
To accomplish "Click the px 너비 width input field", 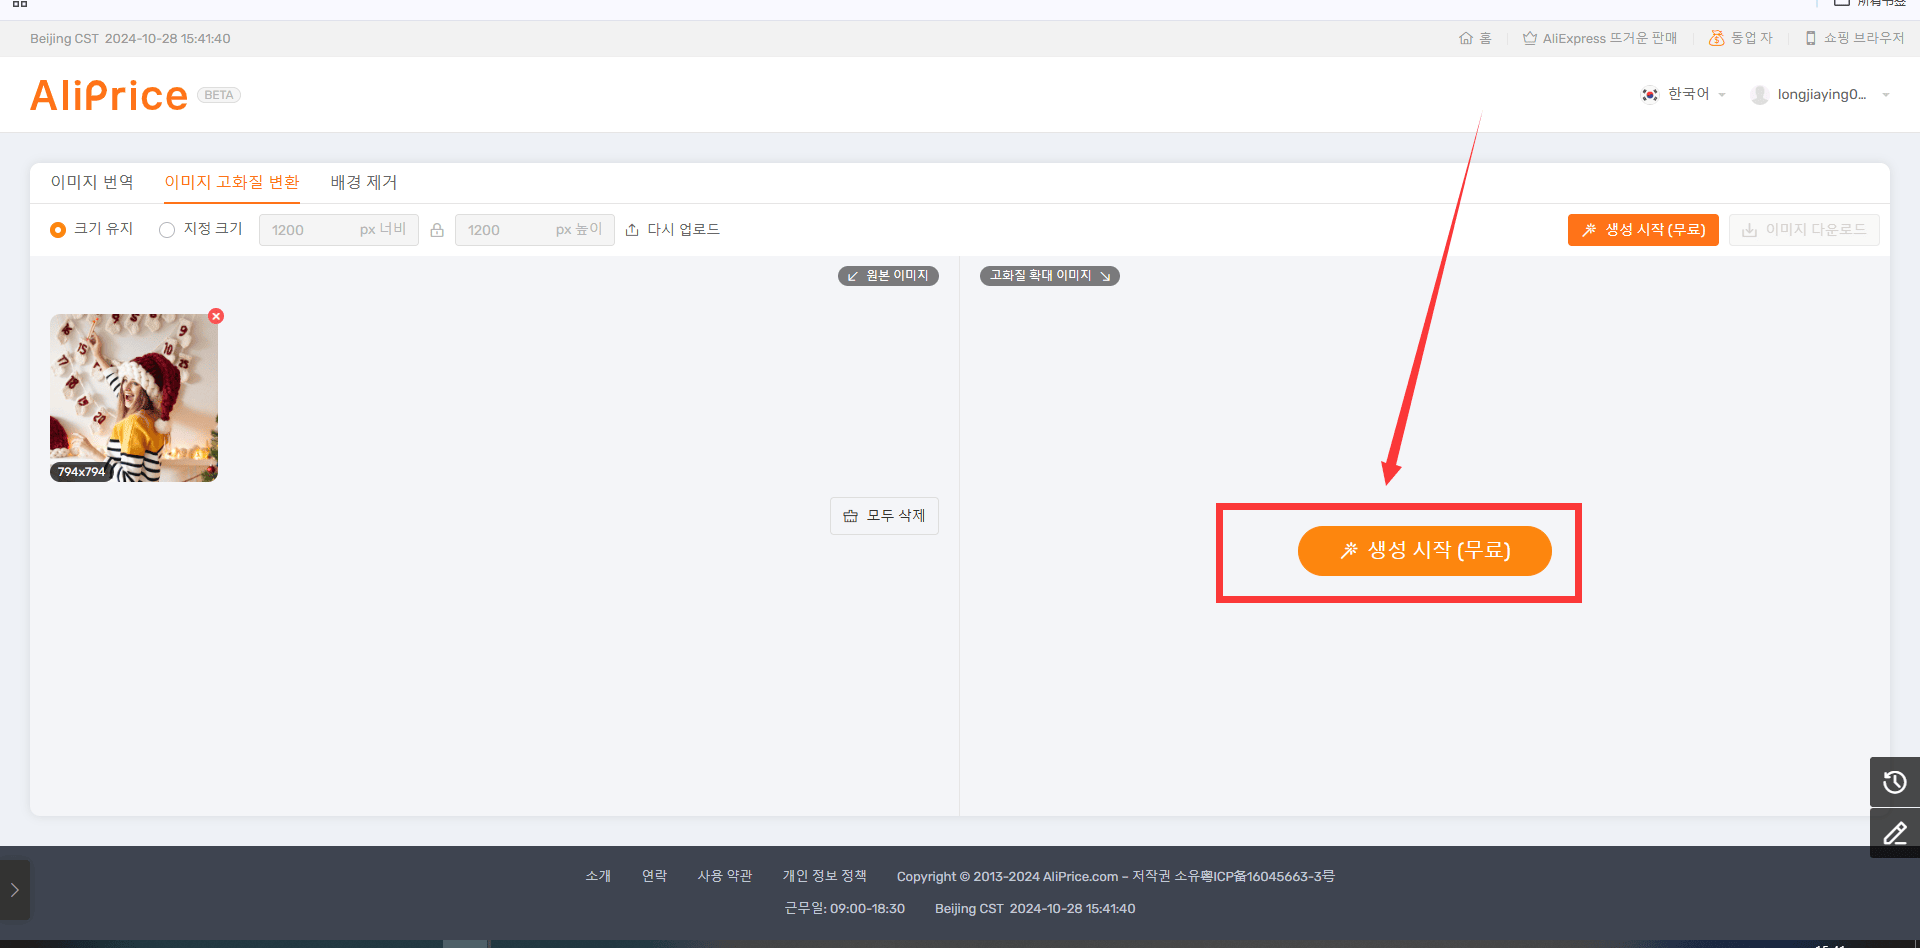I will point(338,230).
